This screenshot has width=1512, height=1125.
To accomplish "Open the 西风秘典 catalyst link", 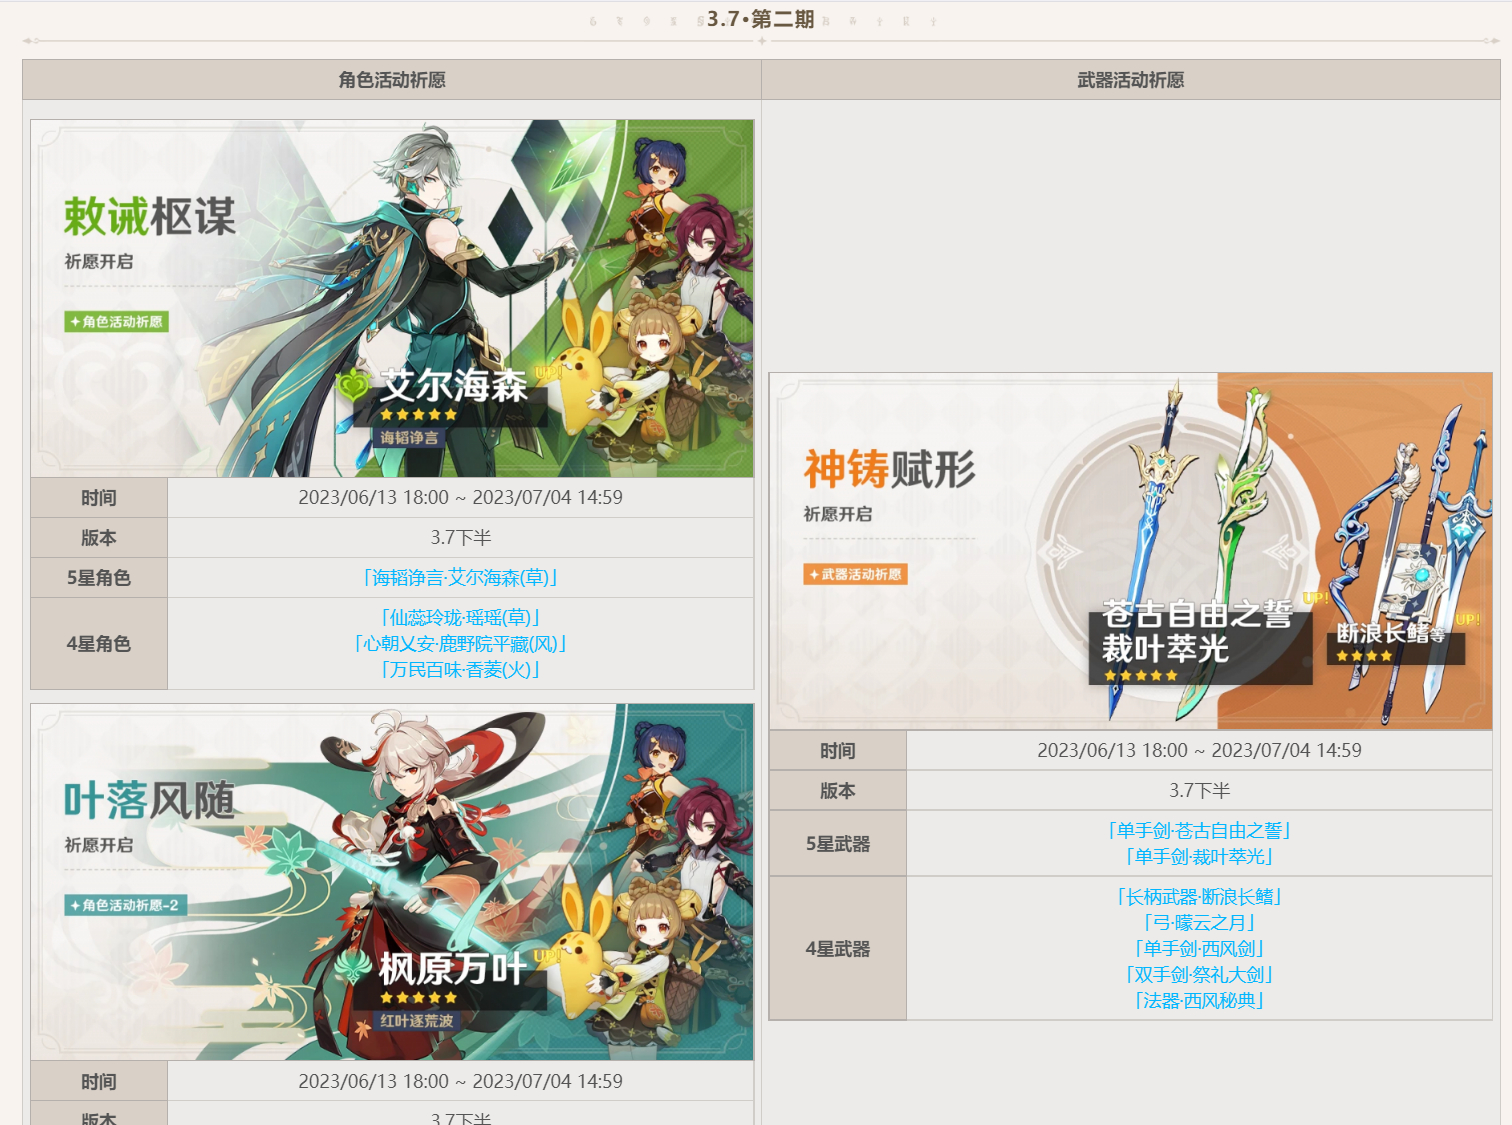I will click(1199, 1001).
